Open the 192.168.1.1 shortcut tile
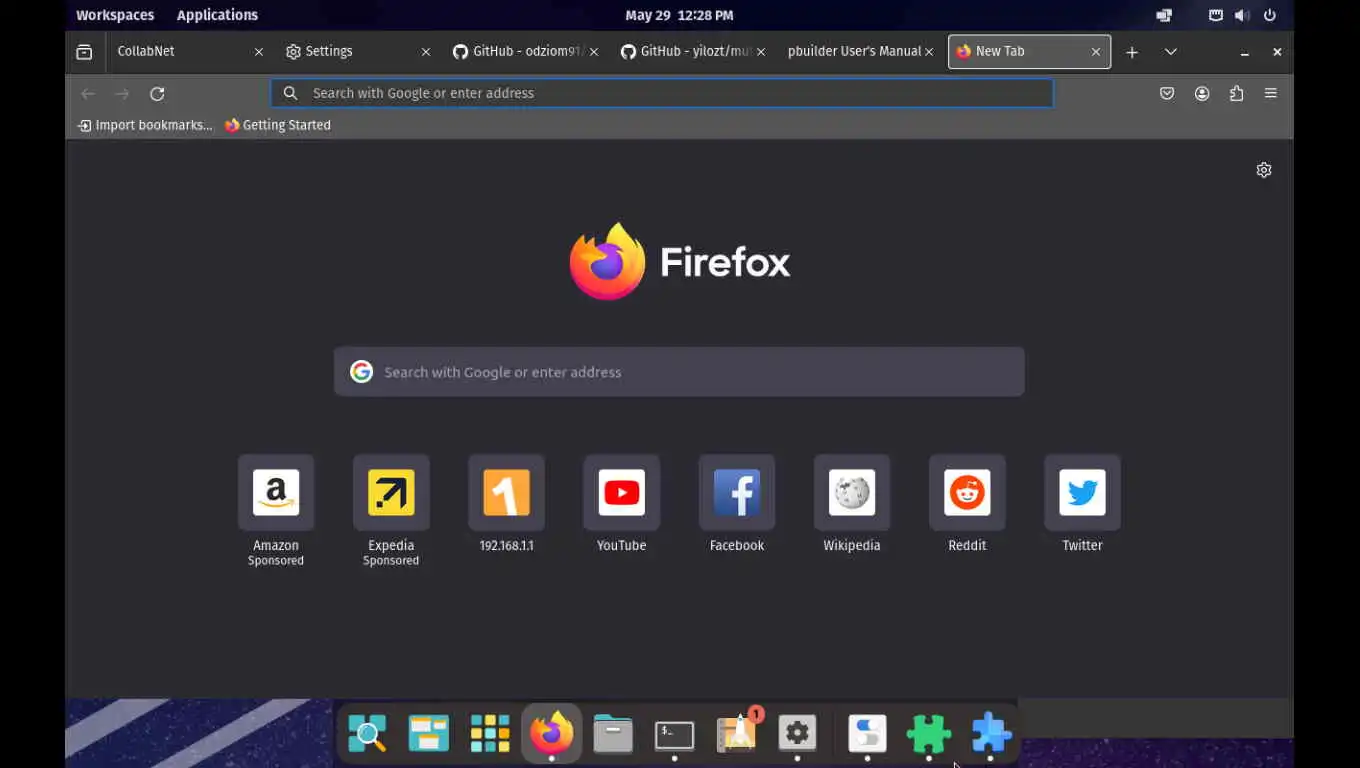1360x768 pixels. 506,492
